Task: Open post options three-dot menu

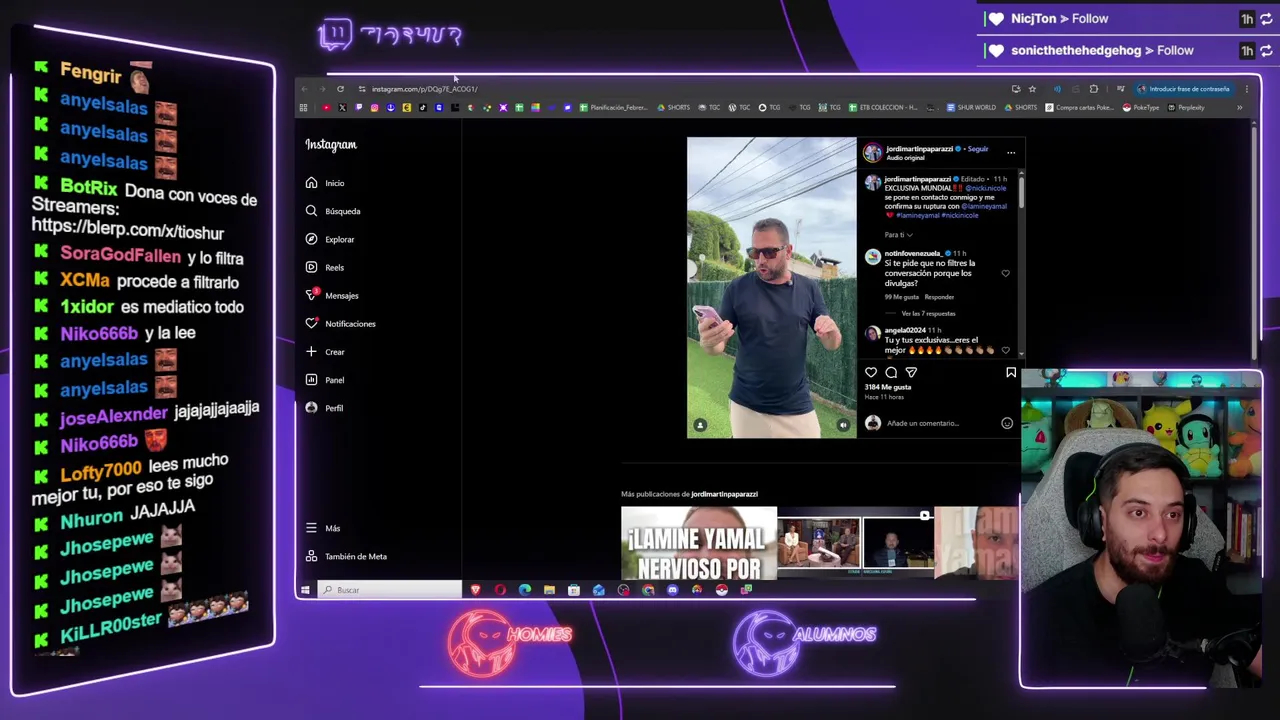Action: [1011, 153]
